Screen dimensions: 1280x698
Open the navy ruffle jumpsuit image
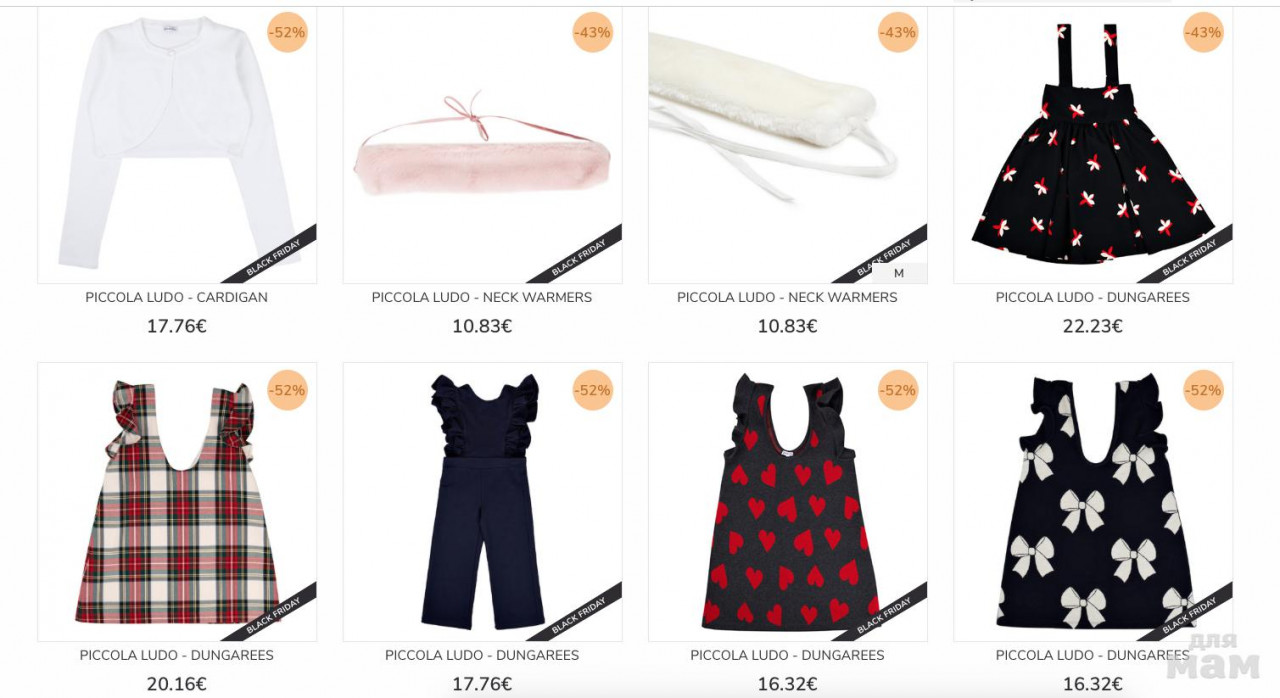pyautogui.click(x=482, y=502)
